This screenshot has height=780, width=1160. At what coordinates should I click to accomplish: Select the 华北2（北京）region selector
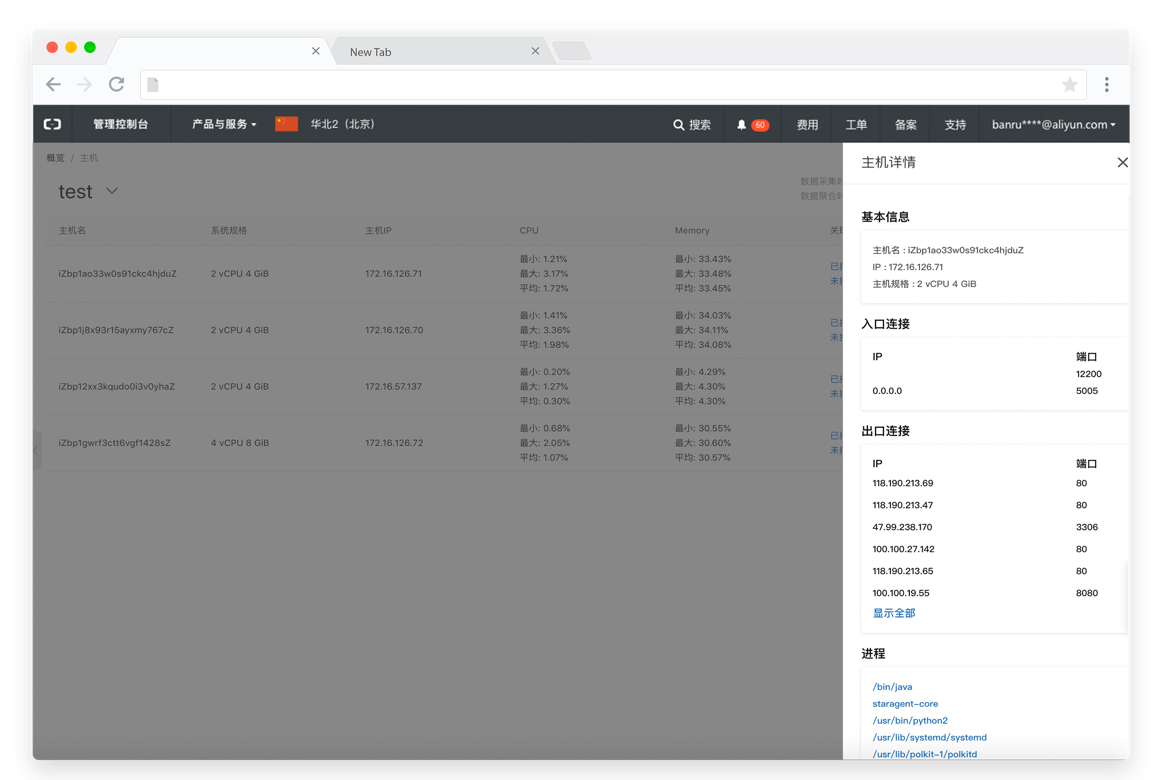pyautogui.click(x=343, y=124)
